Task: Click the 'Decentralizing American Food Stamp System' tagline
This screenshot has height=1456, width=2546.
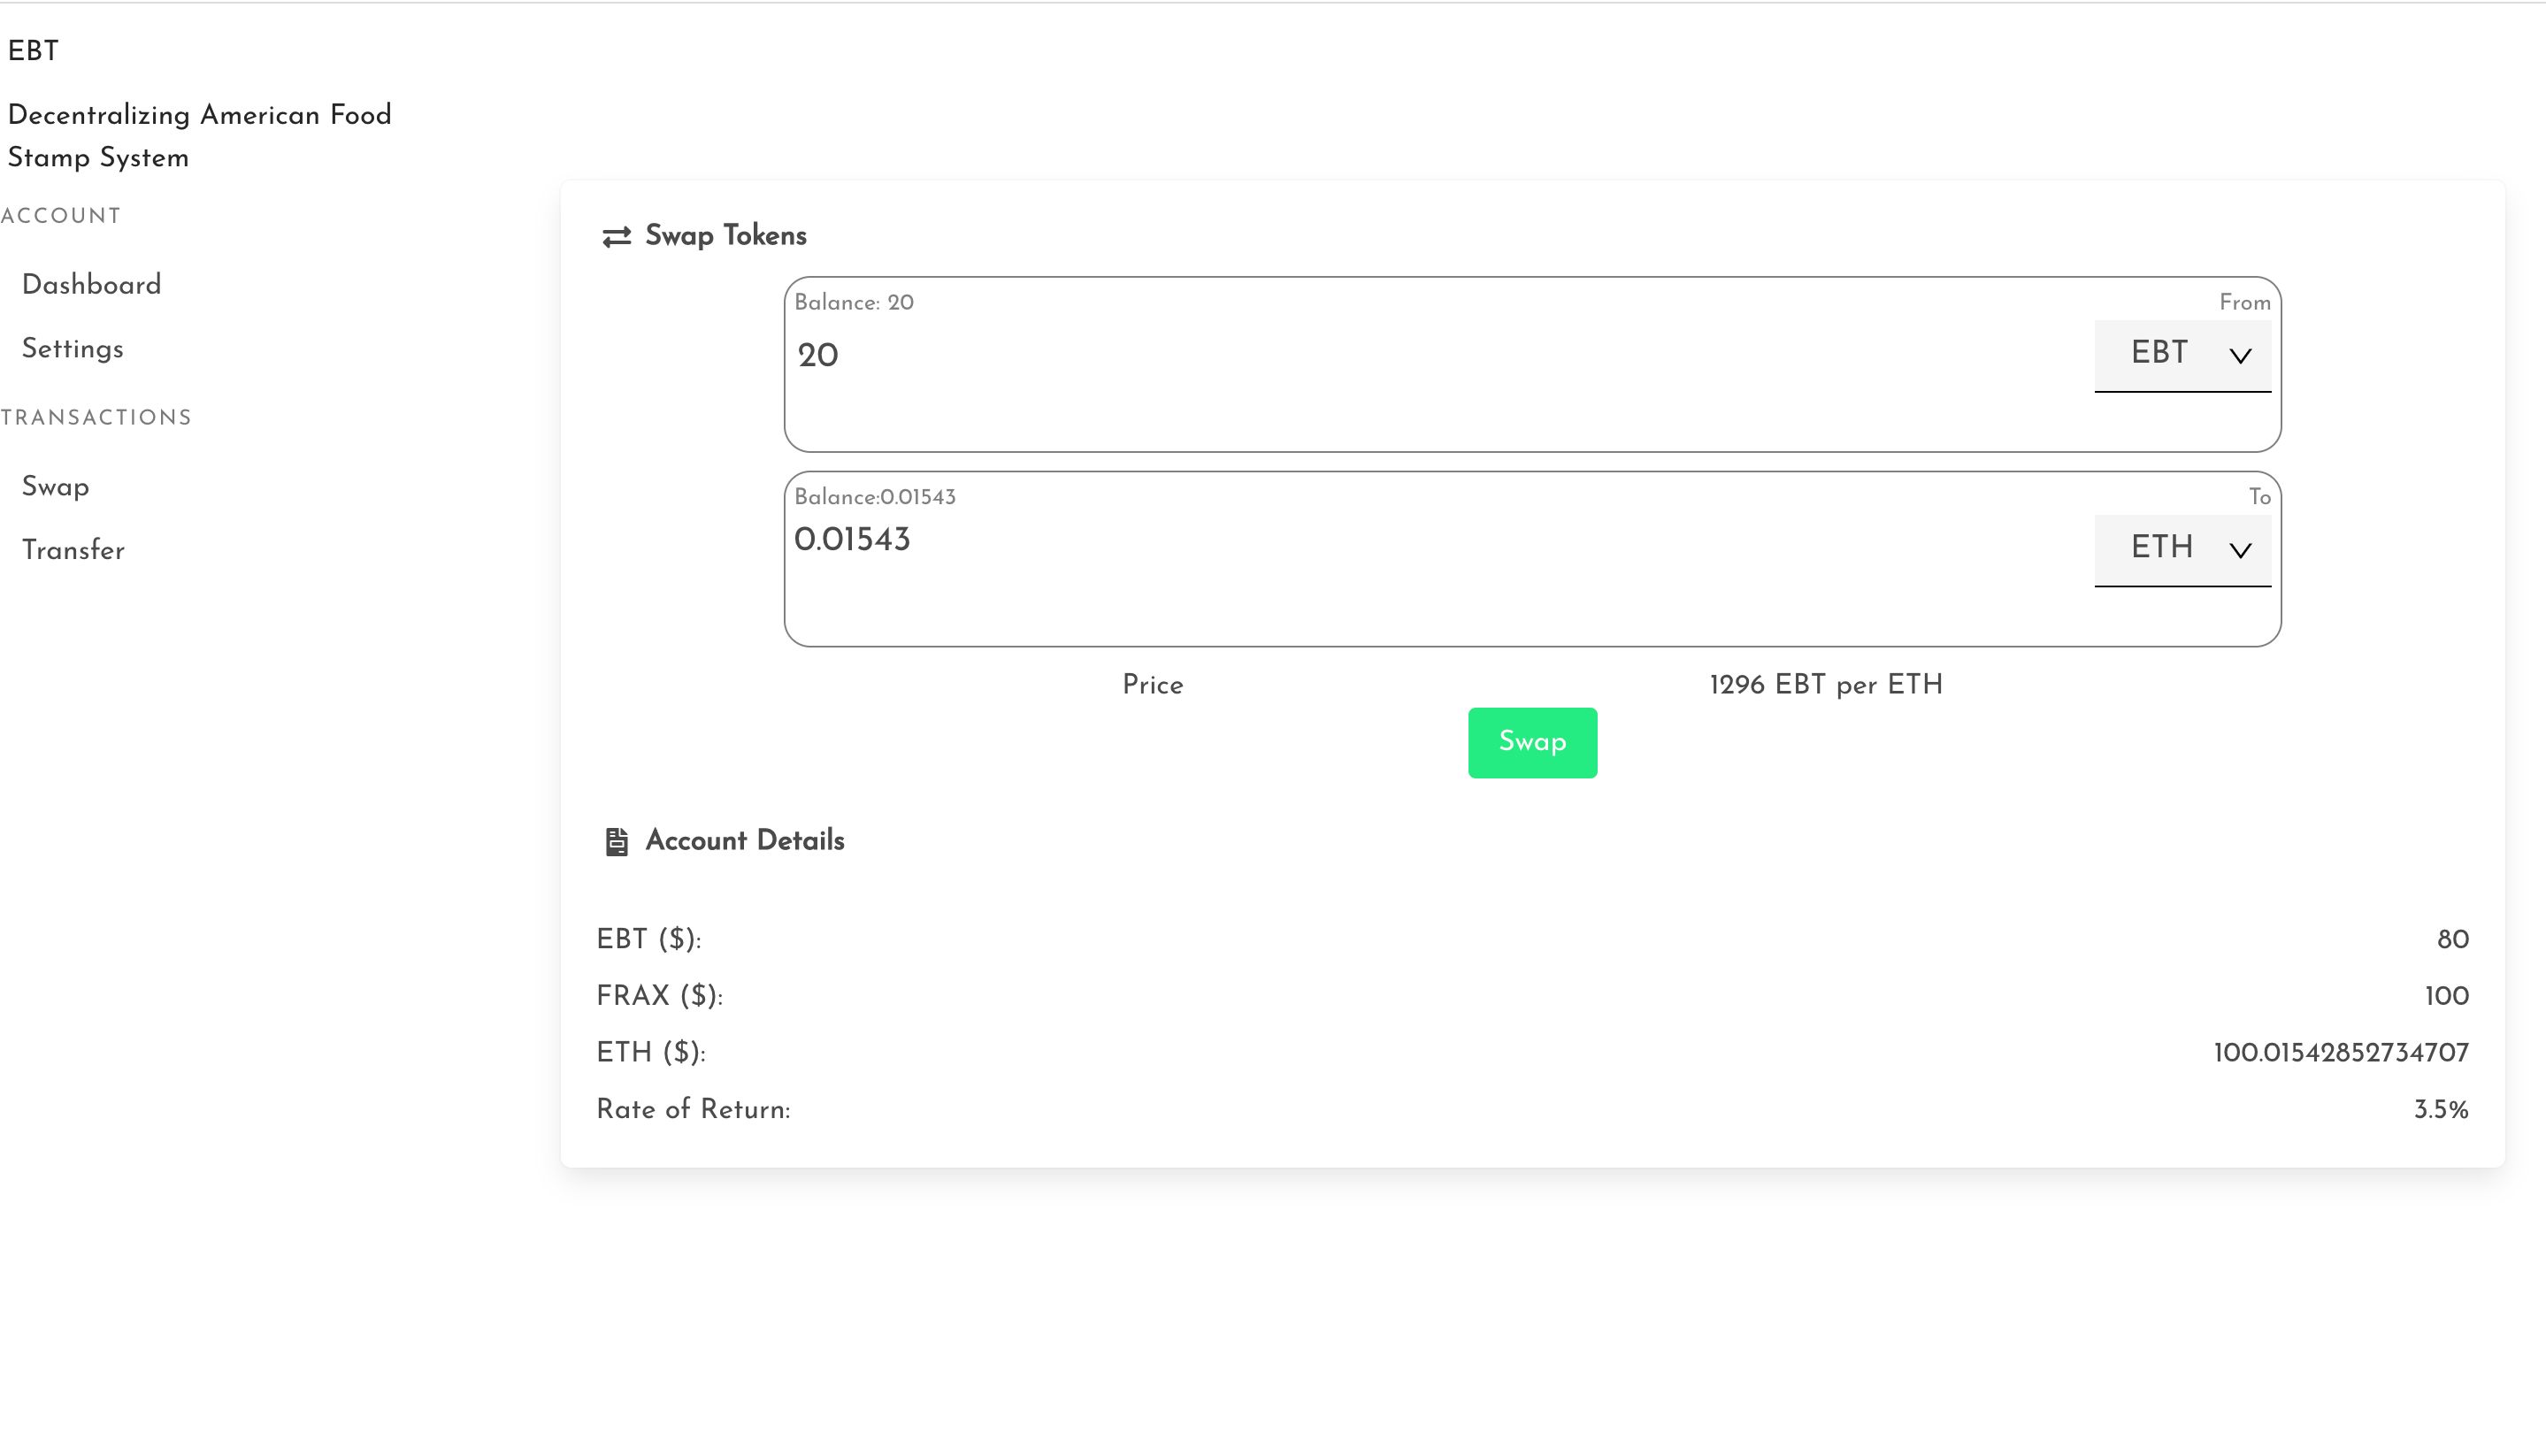Action: tap(199, 136)
